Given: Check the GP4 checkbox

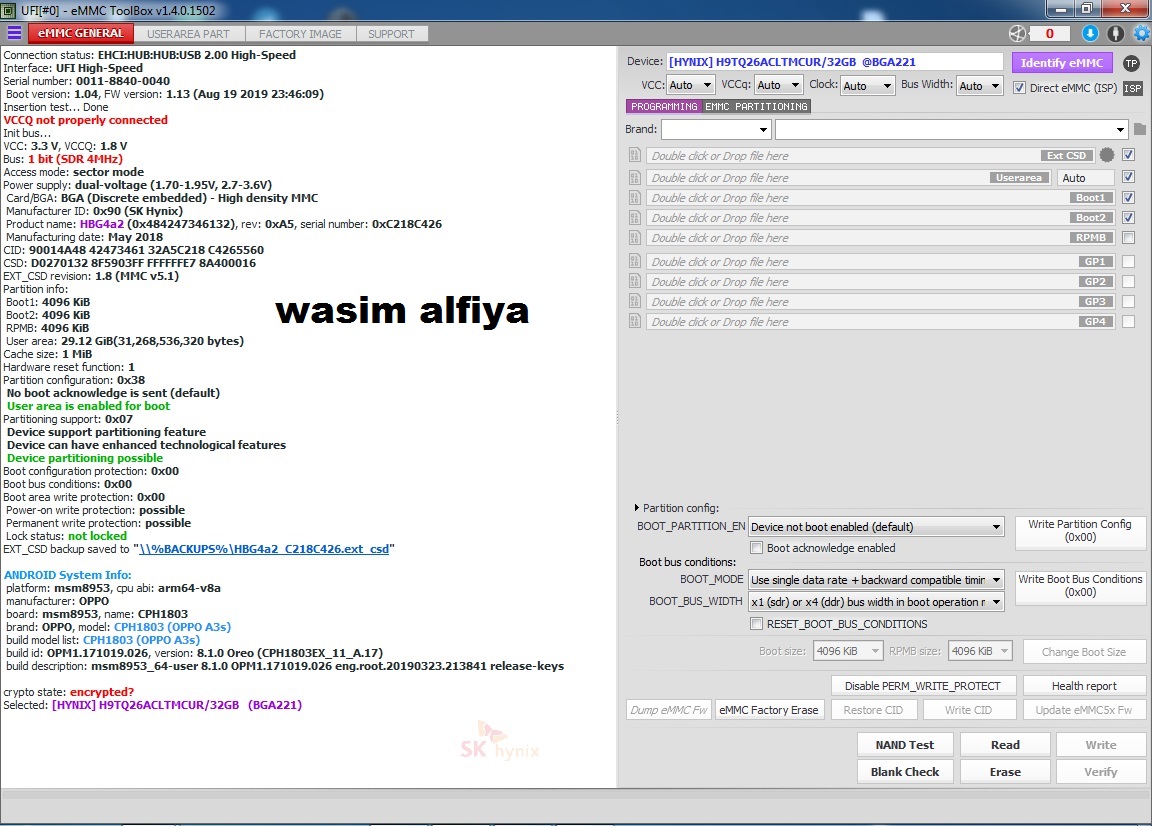Looking at the screenshot, I should 1128,321.
